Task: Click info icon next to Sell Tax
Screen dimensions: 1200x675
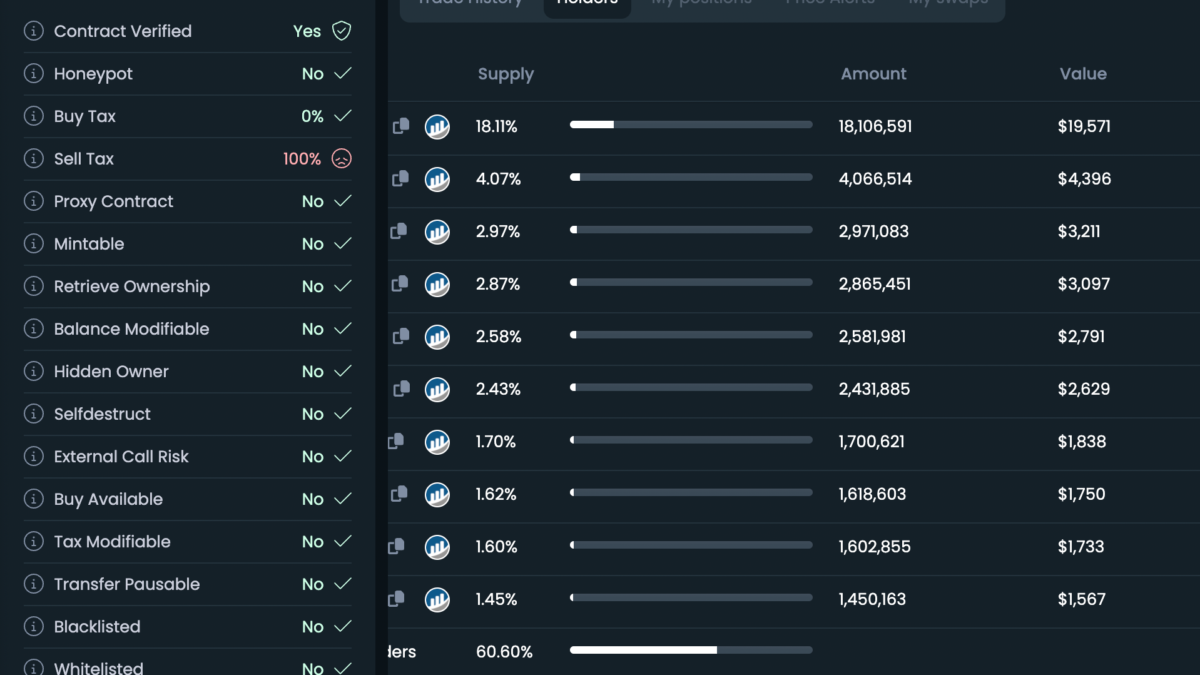Action: (x=34, y=159)
